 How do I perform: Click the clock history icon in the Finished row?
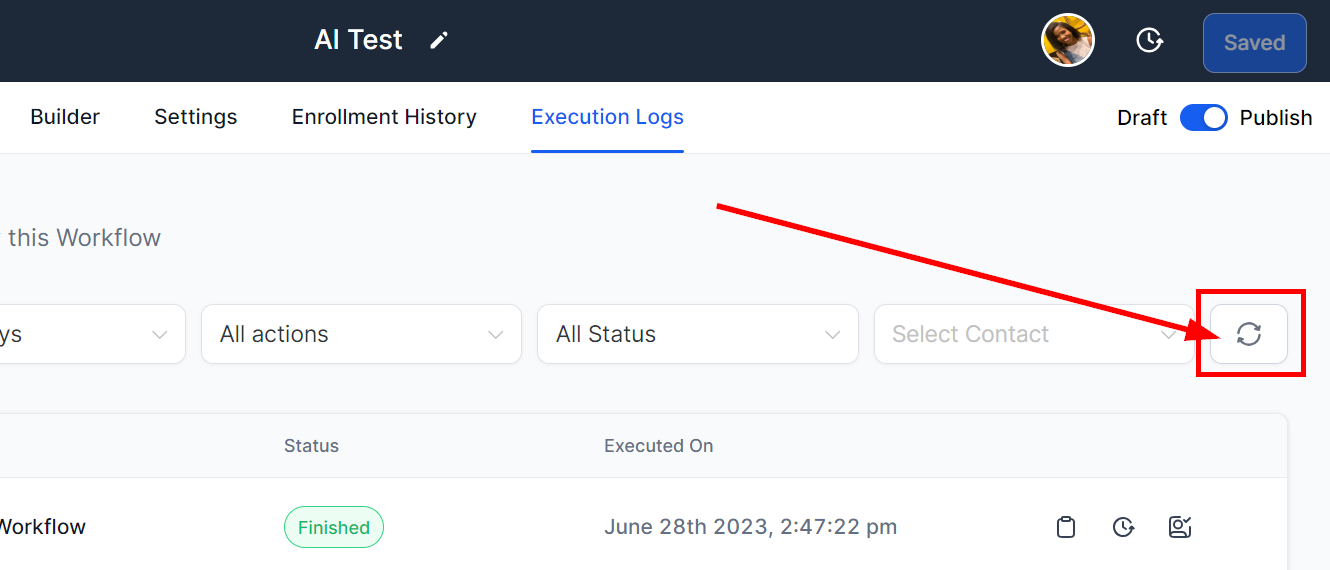[1123, 527]
